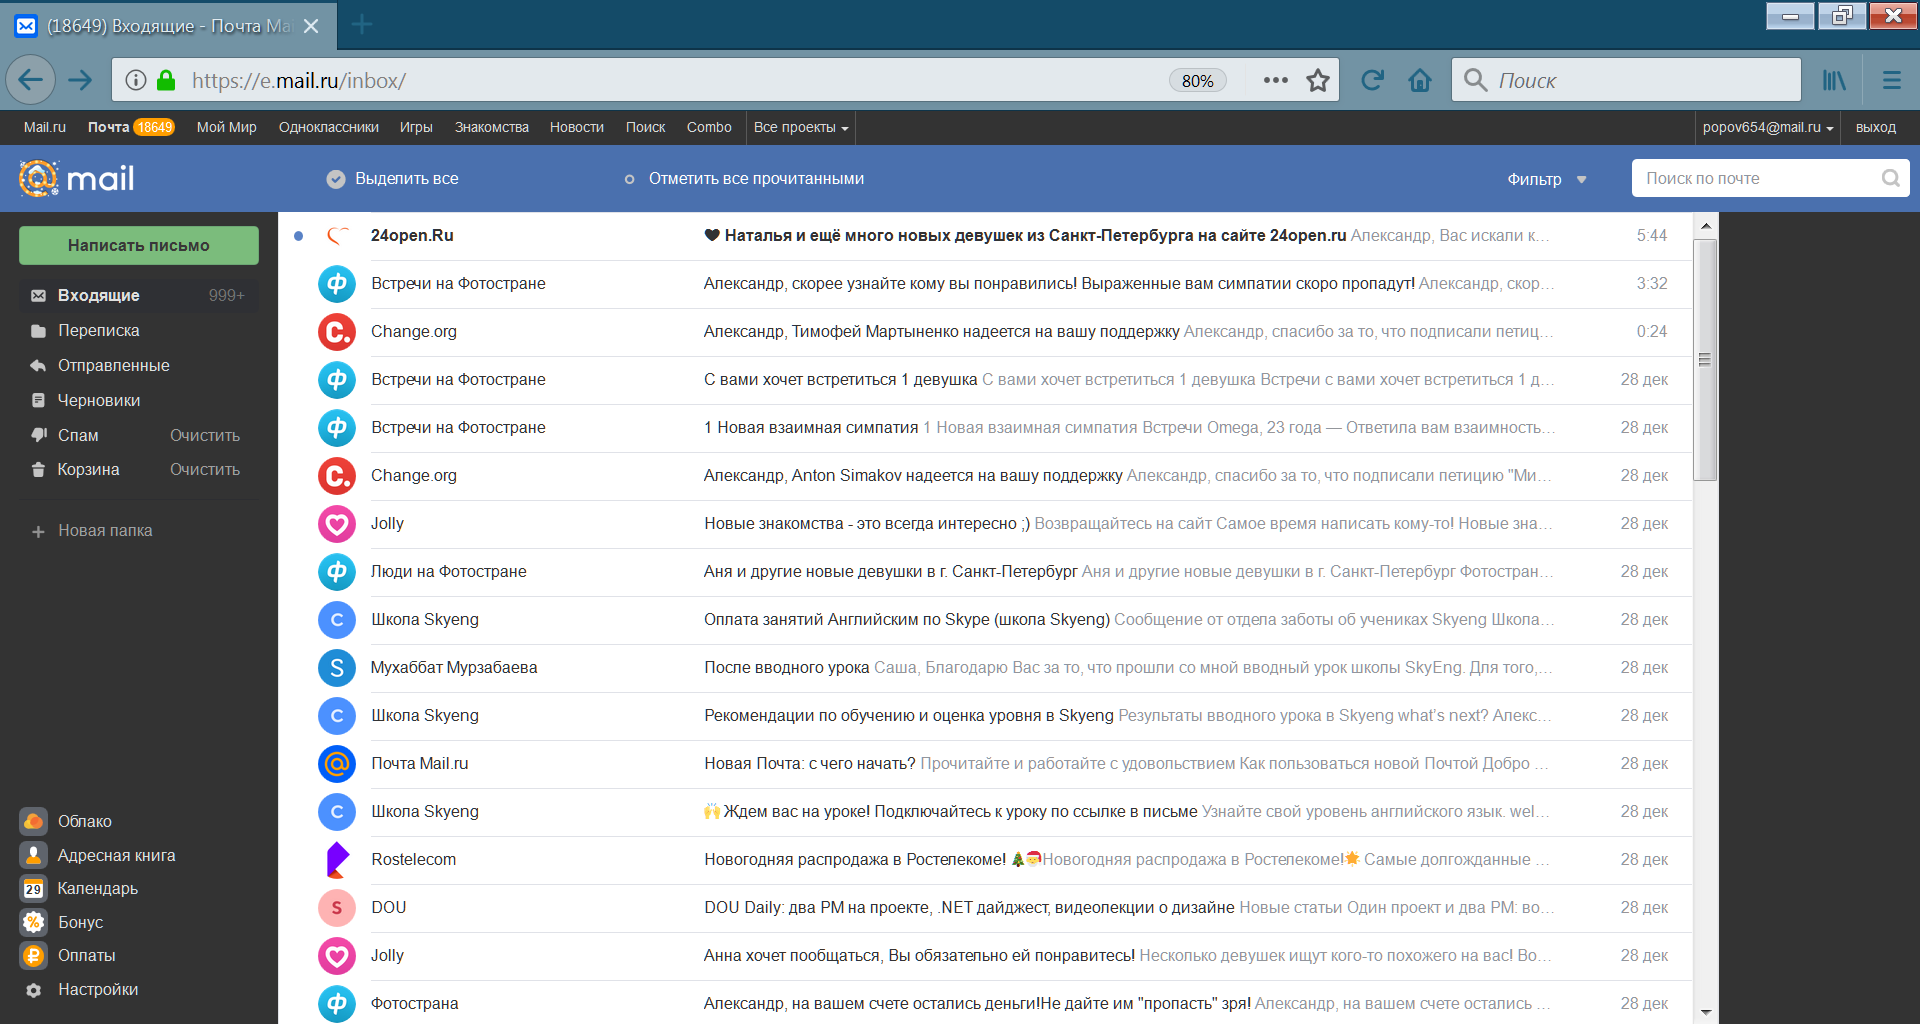Click the DOU sender avatar

click(337, 907)
